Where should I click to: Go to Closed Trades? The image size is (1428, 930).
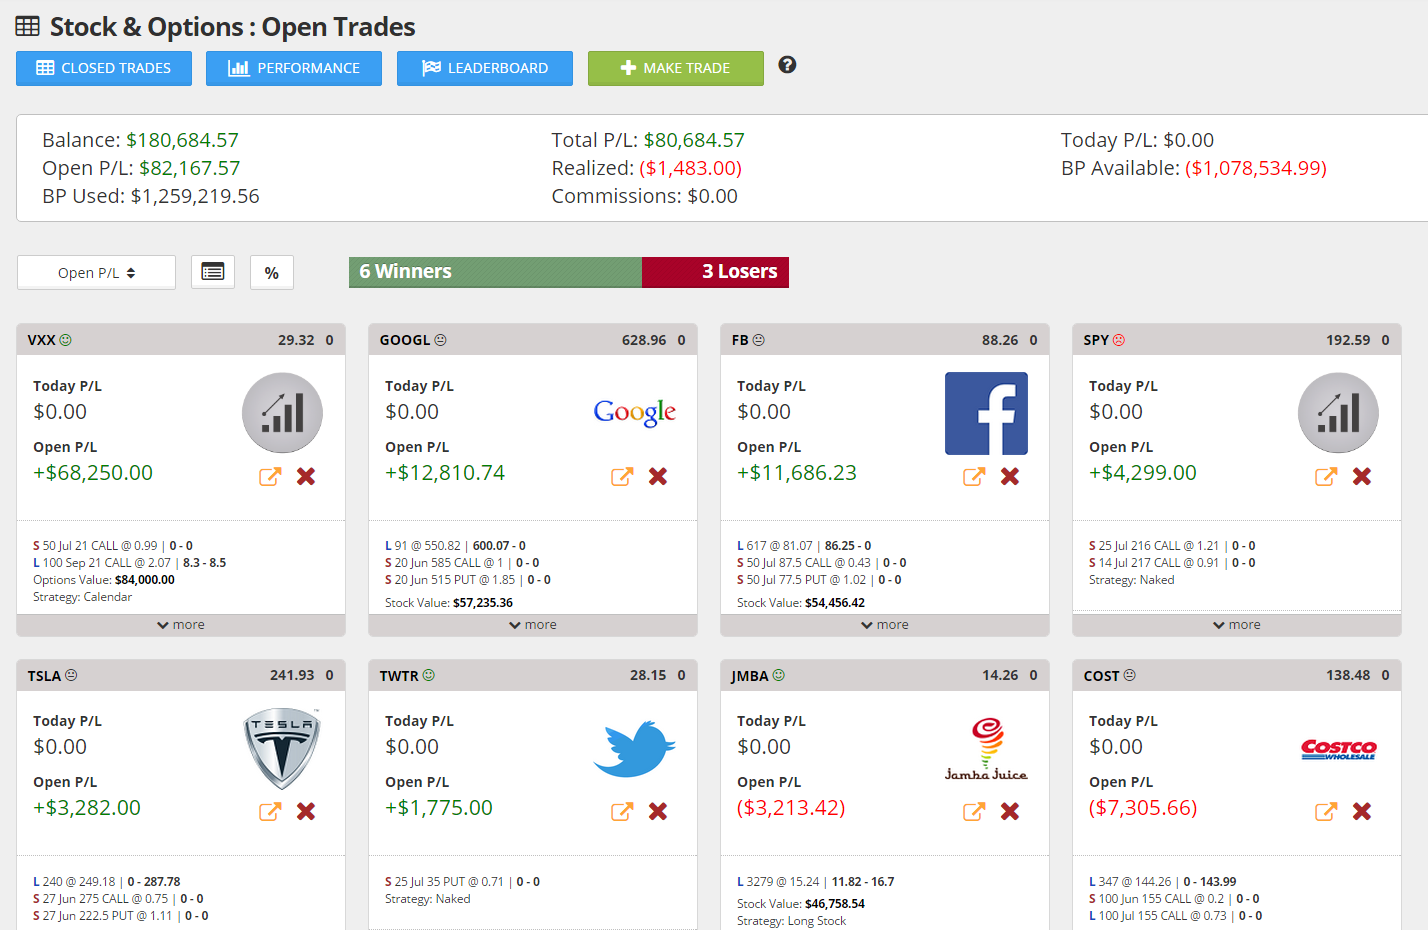[104, 68]
